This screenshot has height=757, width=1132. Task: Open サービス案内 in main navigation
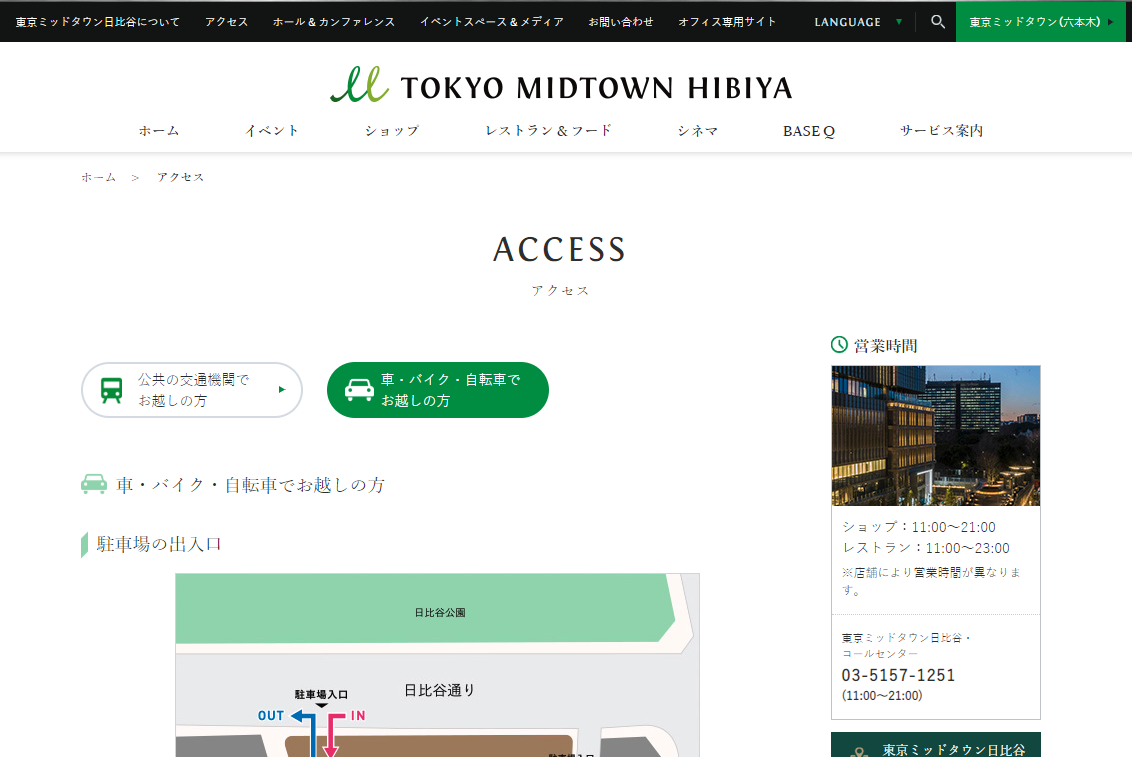pos(941,131)
